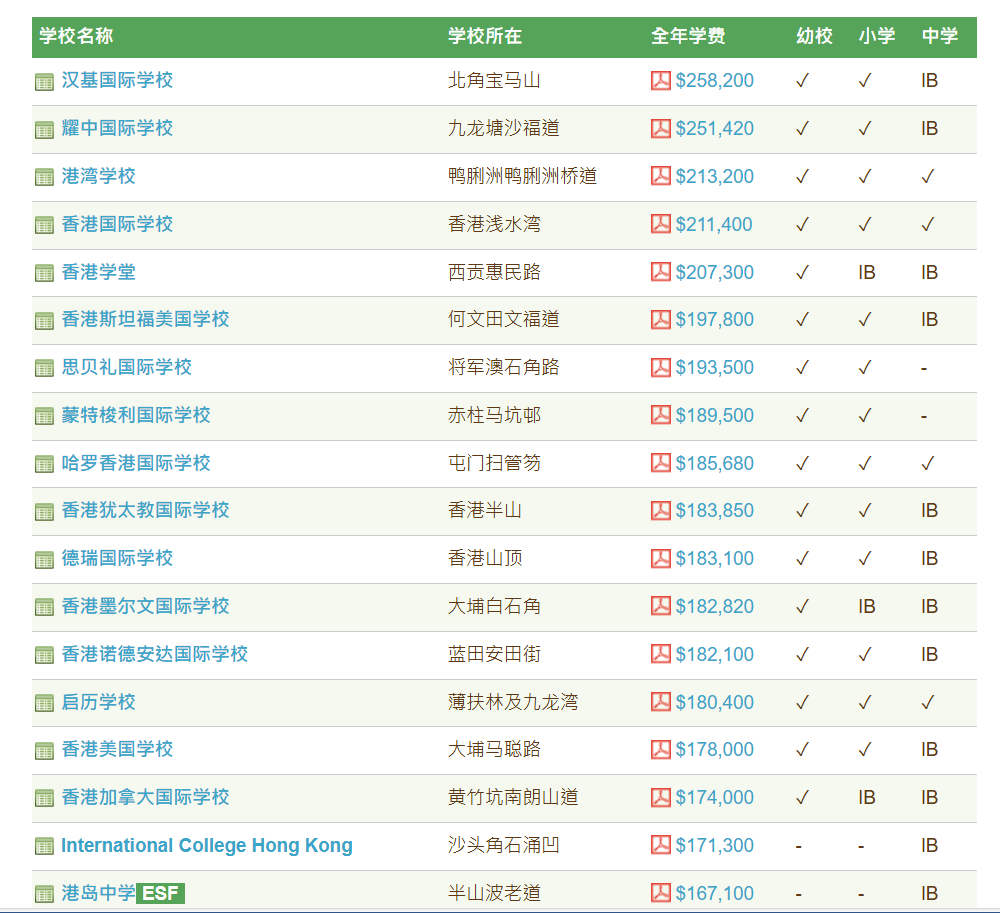The image size is (1000, 913).
Task: Open the 汉基国际学校 school link
Action: (x=117, y=80)
